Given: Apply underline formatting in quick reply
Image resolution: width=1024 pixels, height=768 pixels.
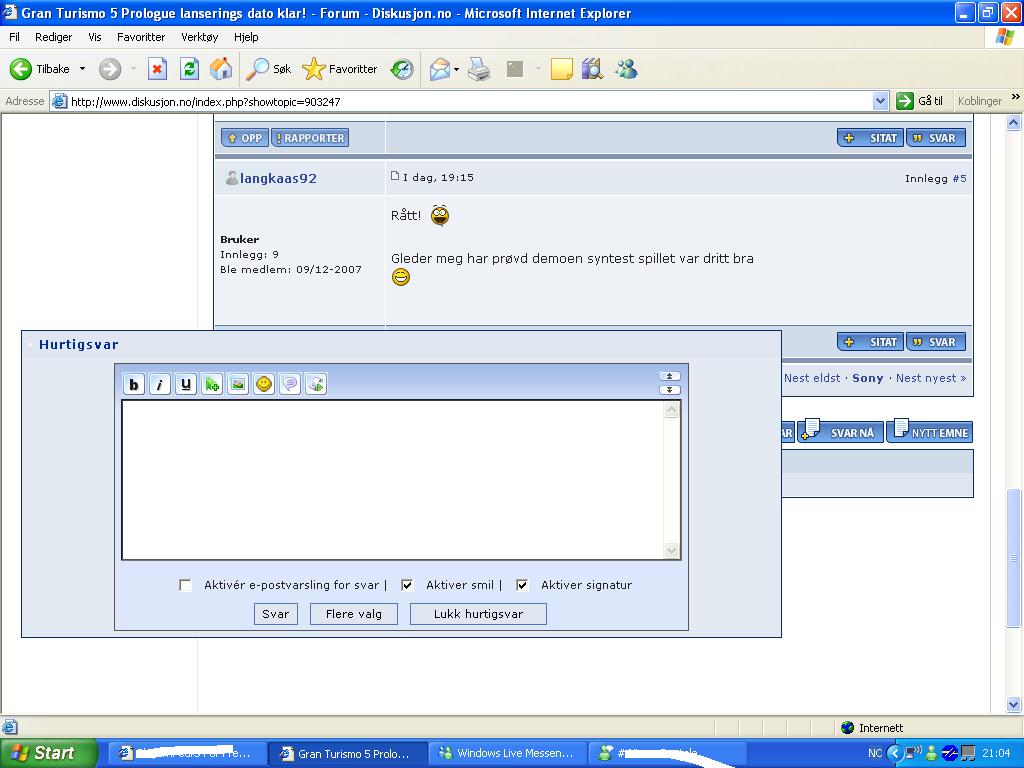Looking at the screenshot, I should 186,384.
